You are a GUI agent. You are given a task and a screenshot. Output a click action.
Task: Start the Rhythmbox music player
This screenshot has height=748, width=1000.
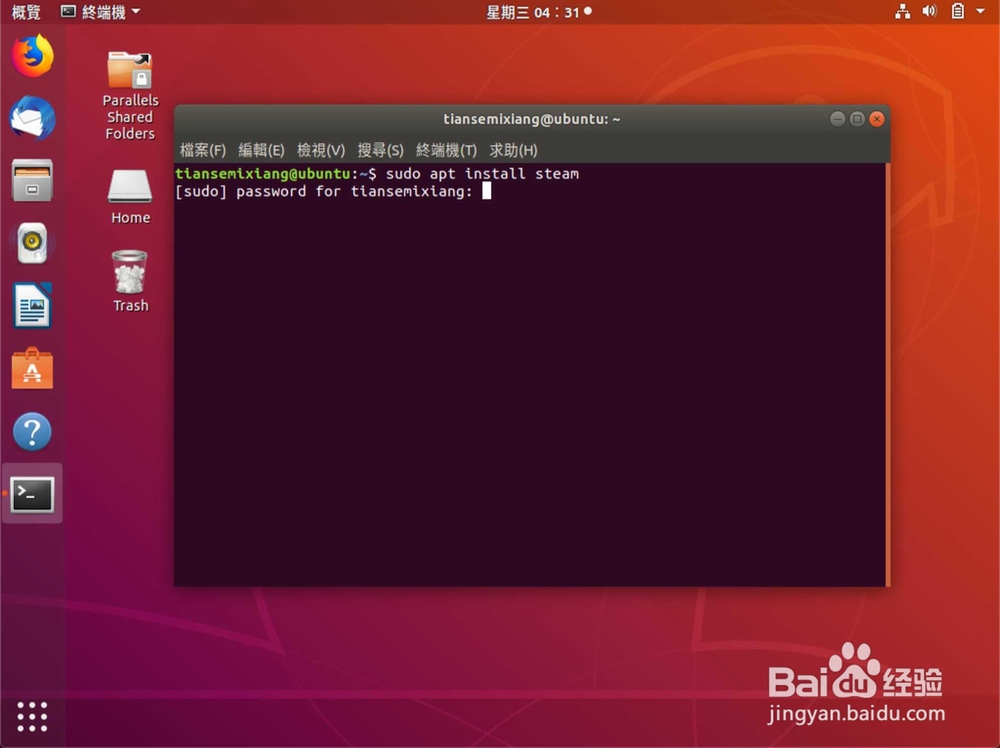(x=32, y=242)
